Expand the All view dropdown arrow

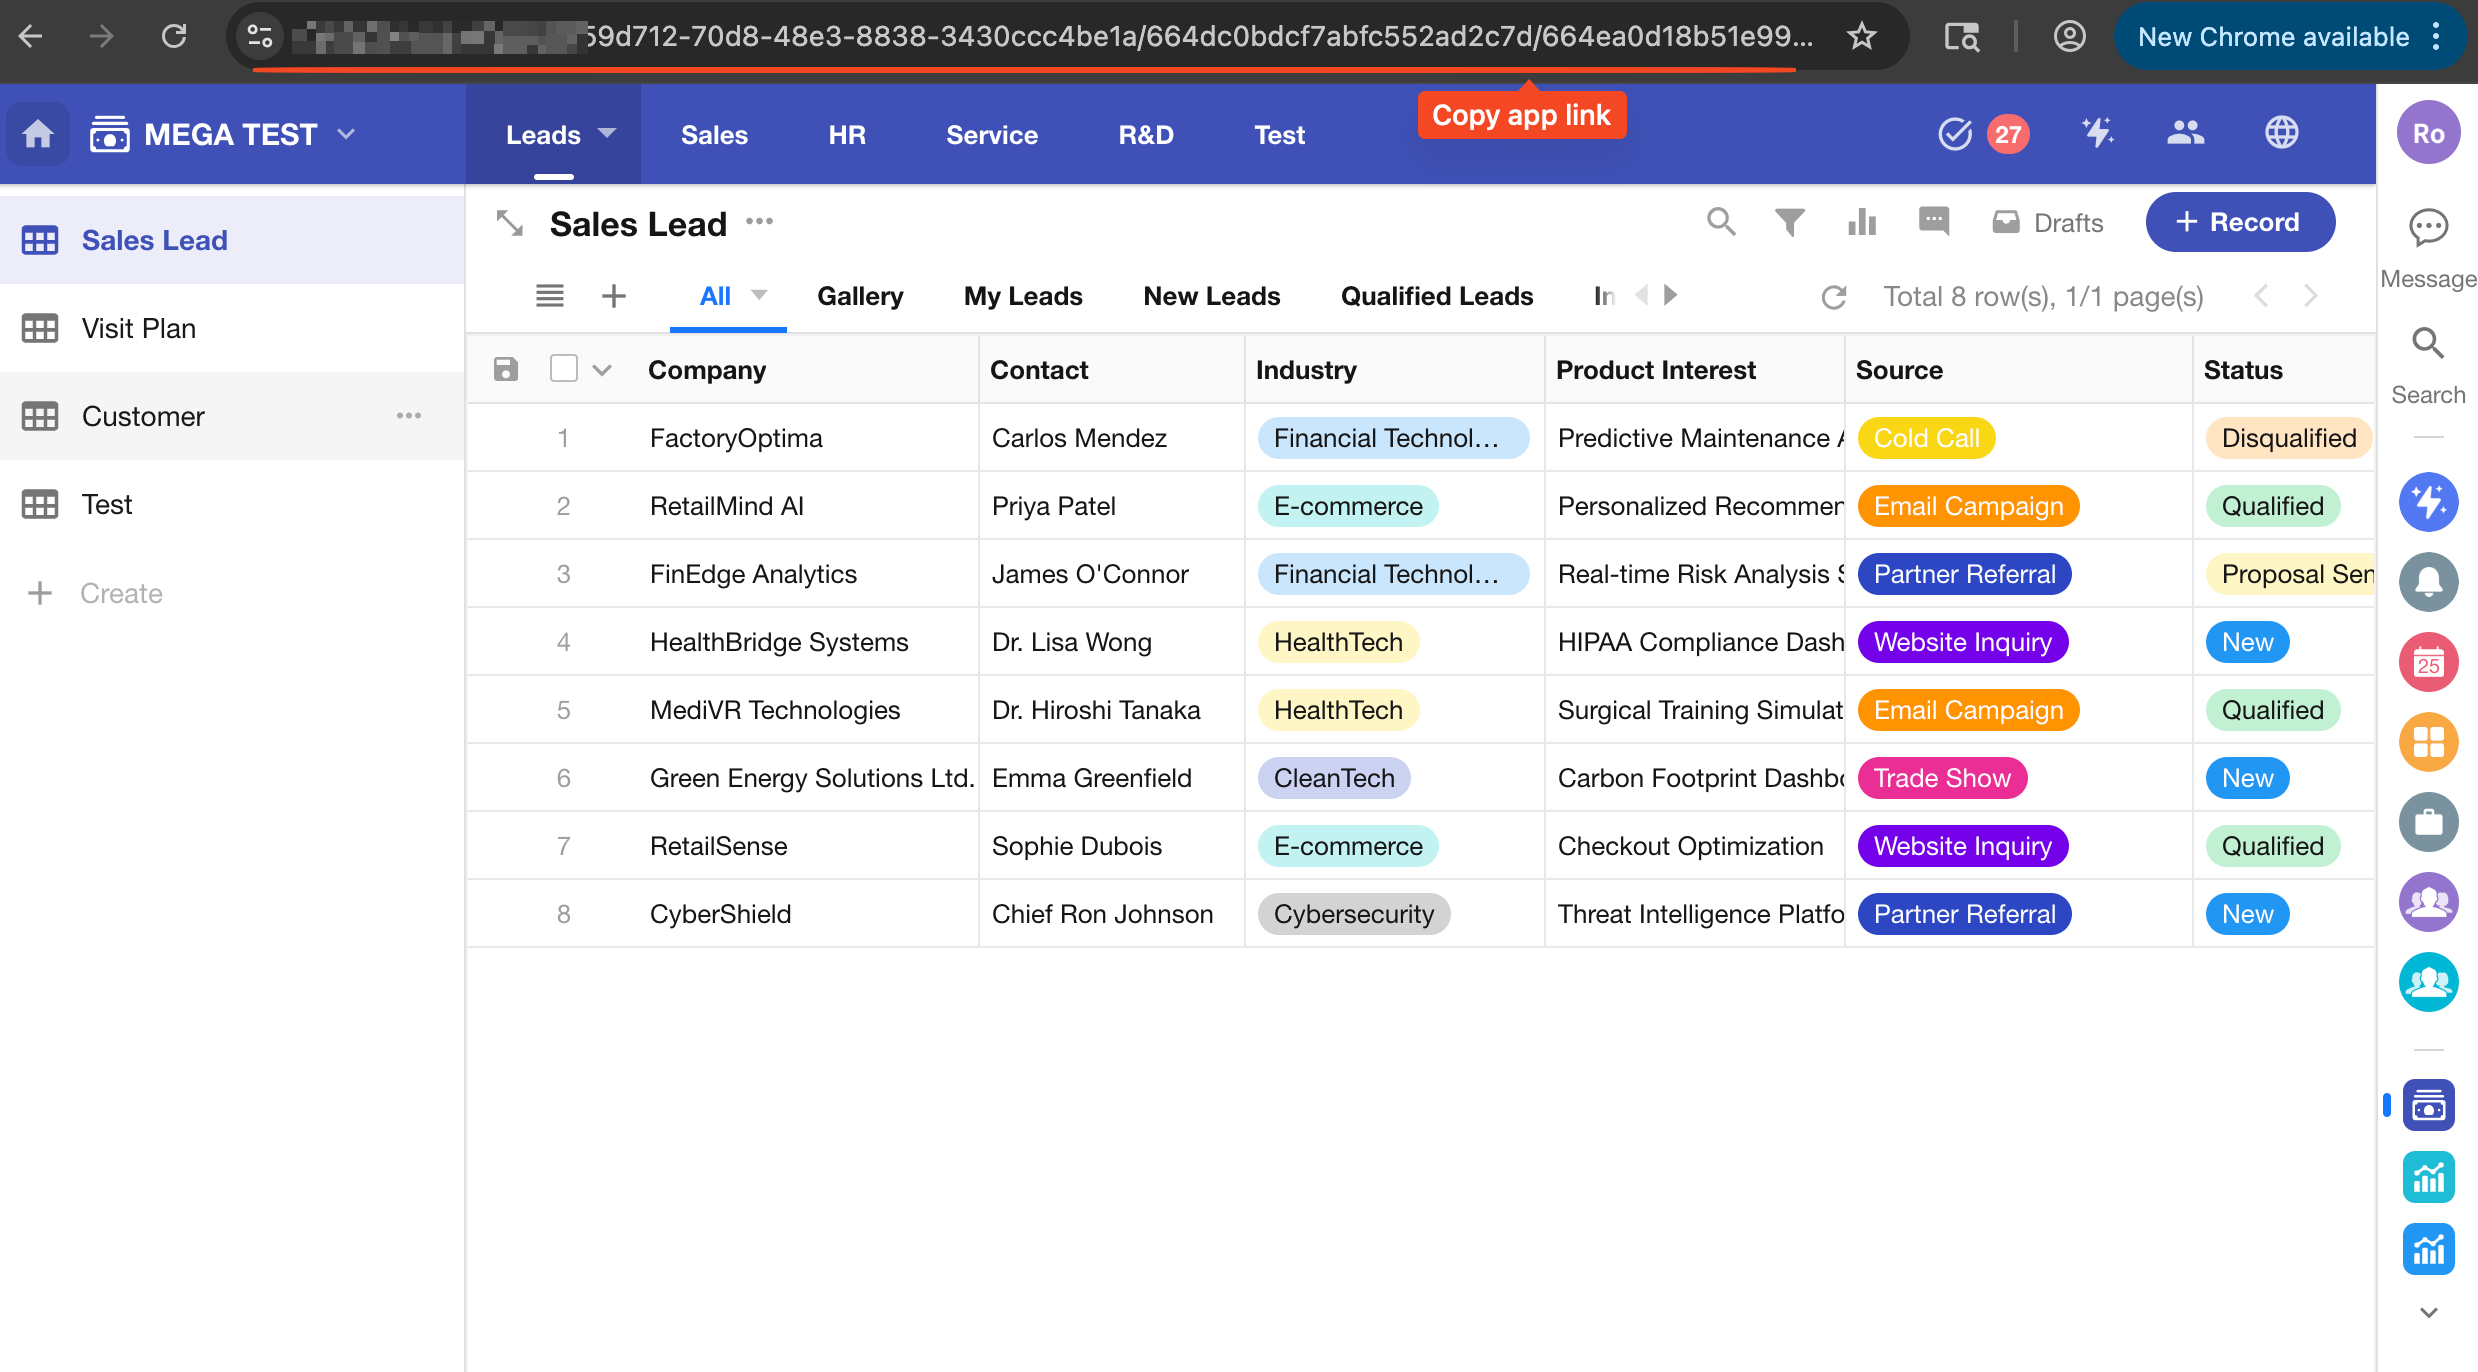(759, 295)
